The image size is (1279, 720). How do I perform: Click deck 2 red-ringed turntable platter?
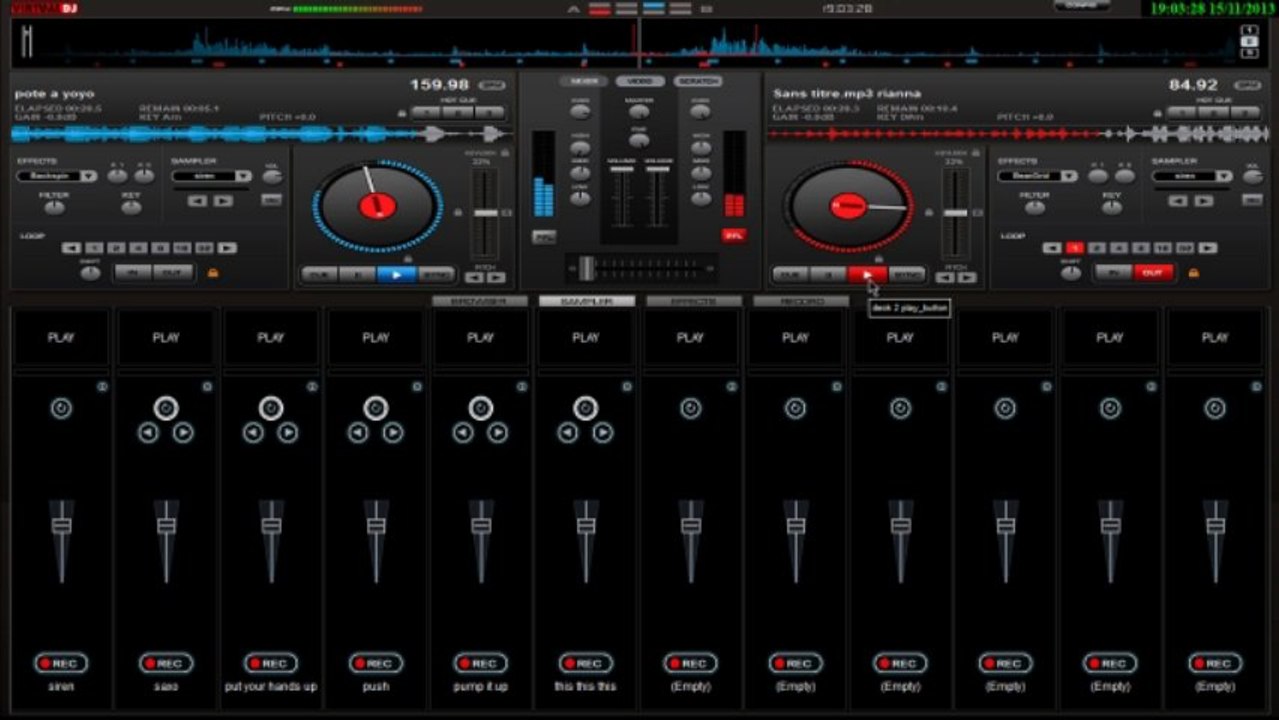click(x=848, y=206)
